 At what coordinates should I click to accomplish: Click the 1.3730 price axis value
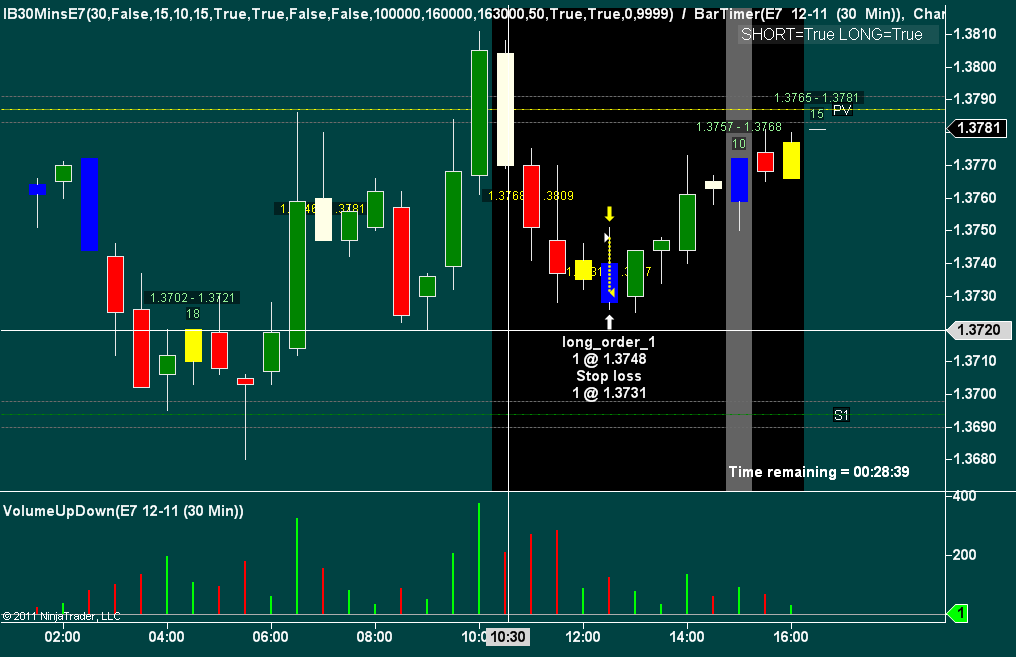975,296
